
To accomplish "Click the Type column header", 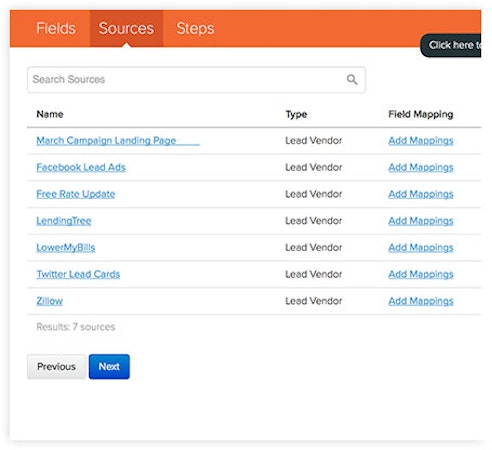I will coord(296,114).
